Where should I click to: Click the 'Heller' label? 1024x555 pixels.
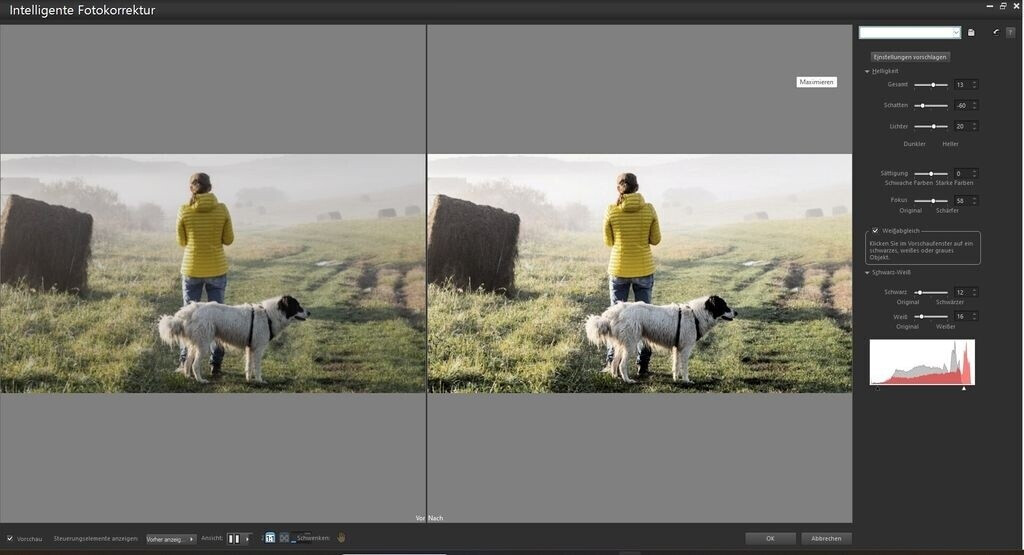click(x=950, y=144)
